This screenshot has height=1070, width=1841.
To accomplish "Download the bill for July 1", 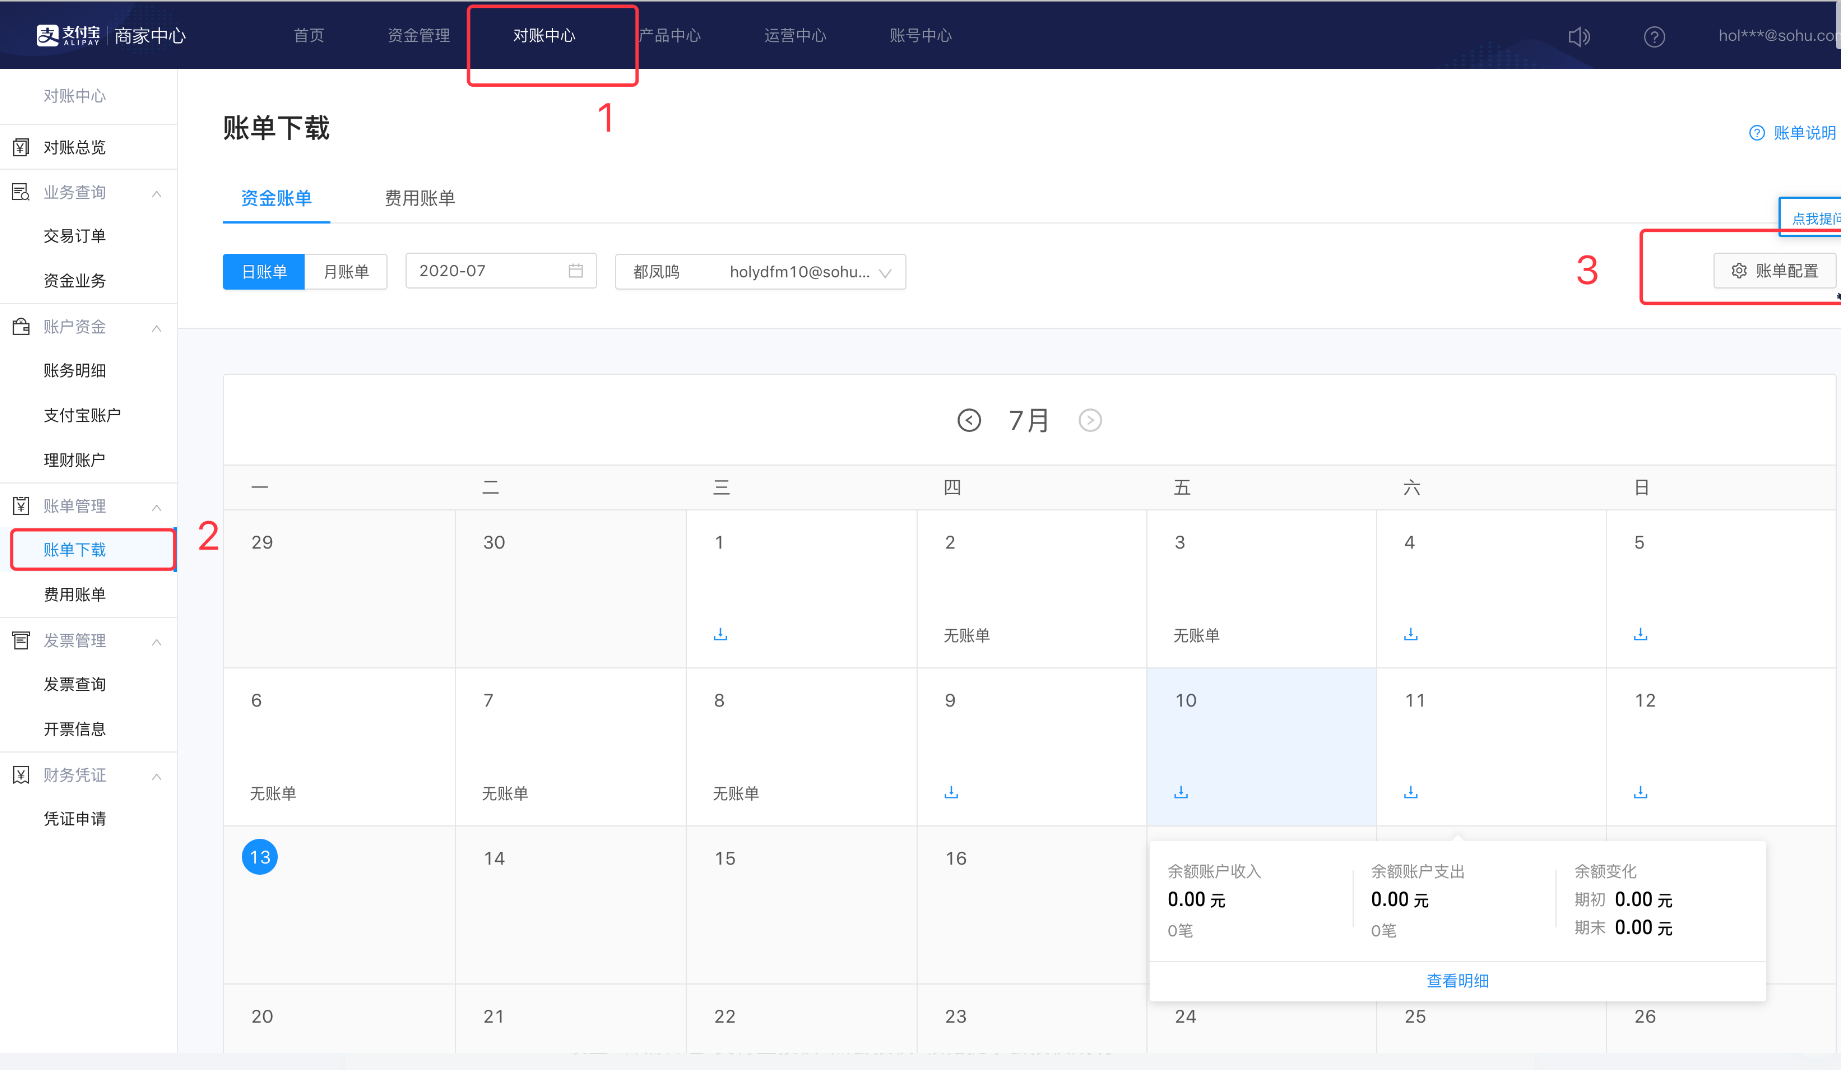I will pyautogui.click(x=720, y=634).
